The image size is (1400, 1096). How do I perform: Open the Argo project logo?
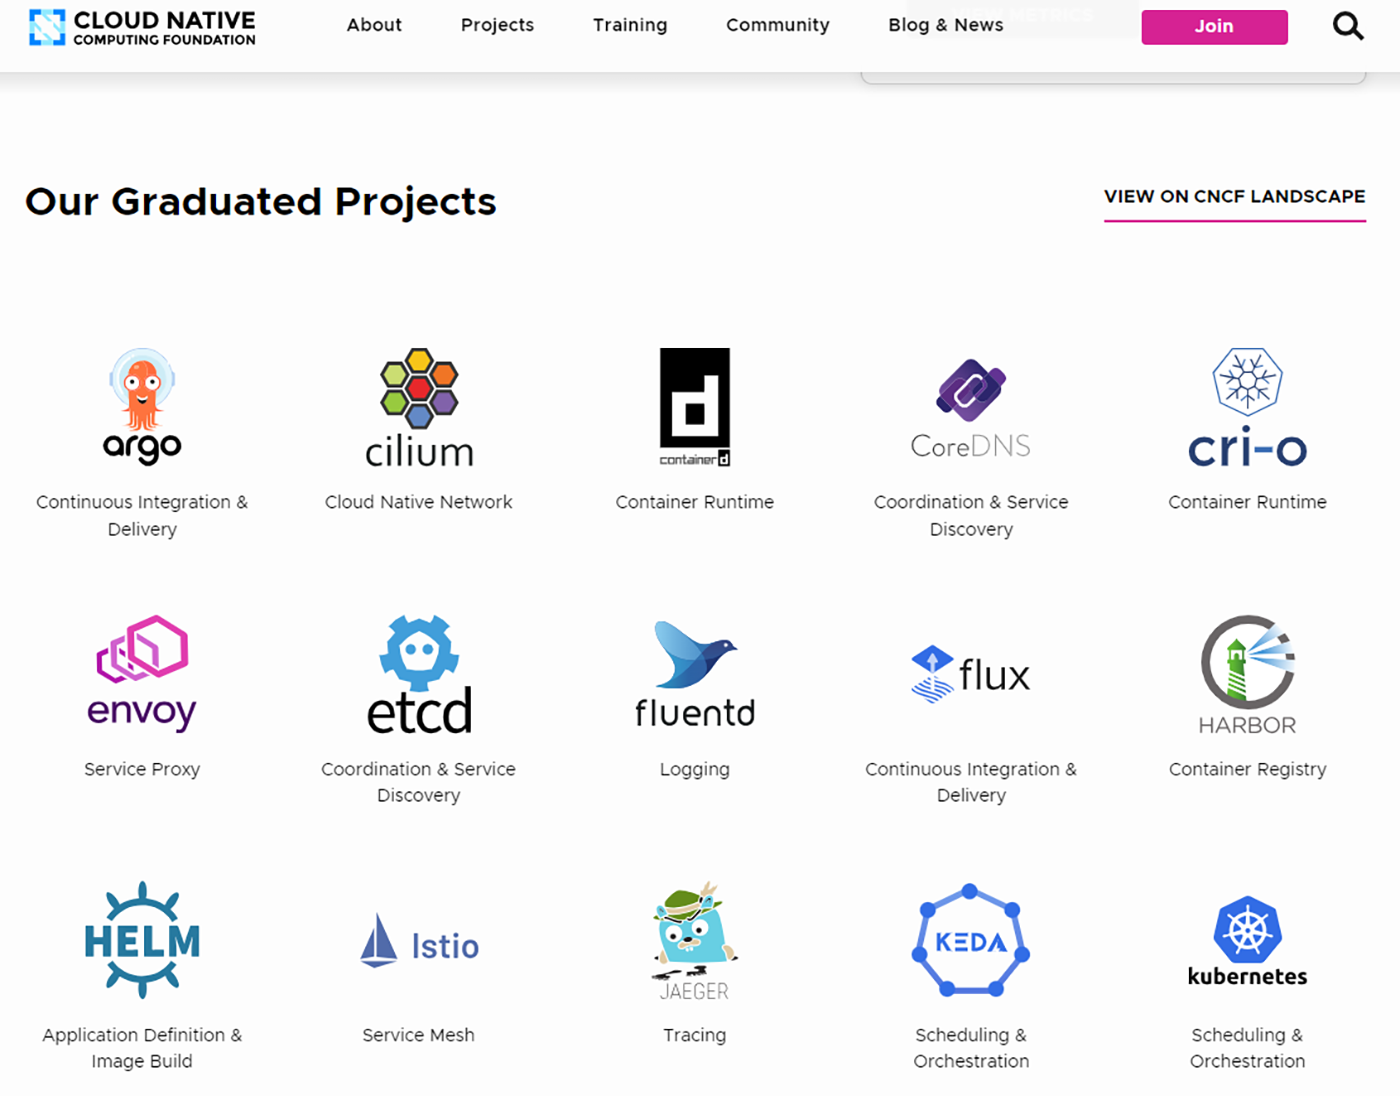pyautogui.click(x=142, y=406)
